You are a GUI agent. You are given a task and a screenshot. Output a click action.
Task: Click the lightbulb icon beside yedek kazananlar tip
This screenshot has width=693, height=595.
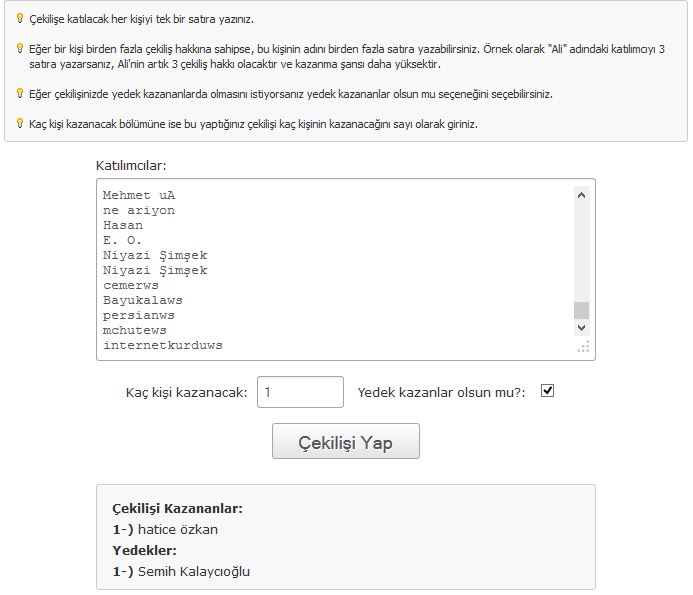click(19, 93)
